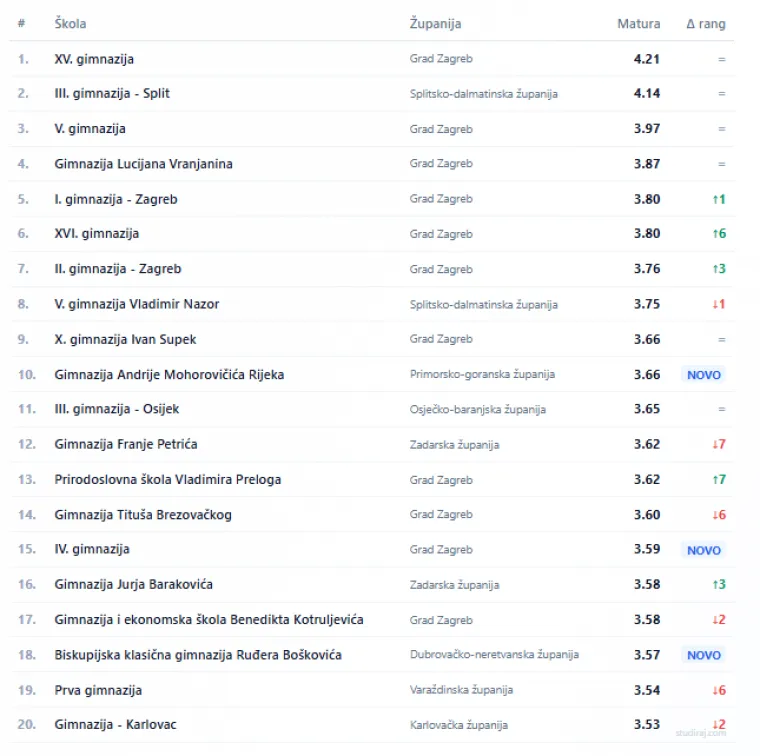Image resolution: width=760 pixels, height=756 pixels.
Task: Click the up-3 arrow for Gimnazija Jurja Barakovića
Action: tap(718, 584)
